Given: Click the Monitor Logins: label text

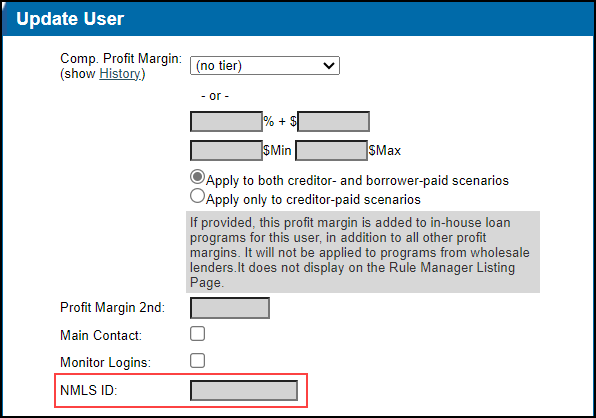Looking at the screenshot, I should [105, 363].
